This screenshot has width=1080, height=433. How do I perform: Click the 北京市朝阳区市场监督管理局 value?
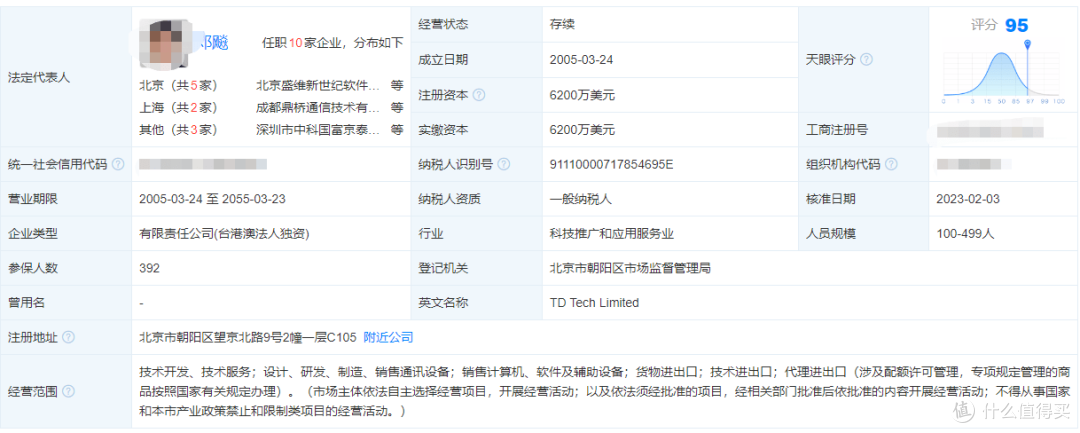tap(630, 268)
